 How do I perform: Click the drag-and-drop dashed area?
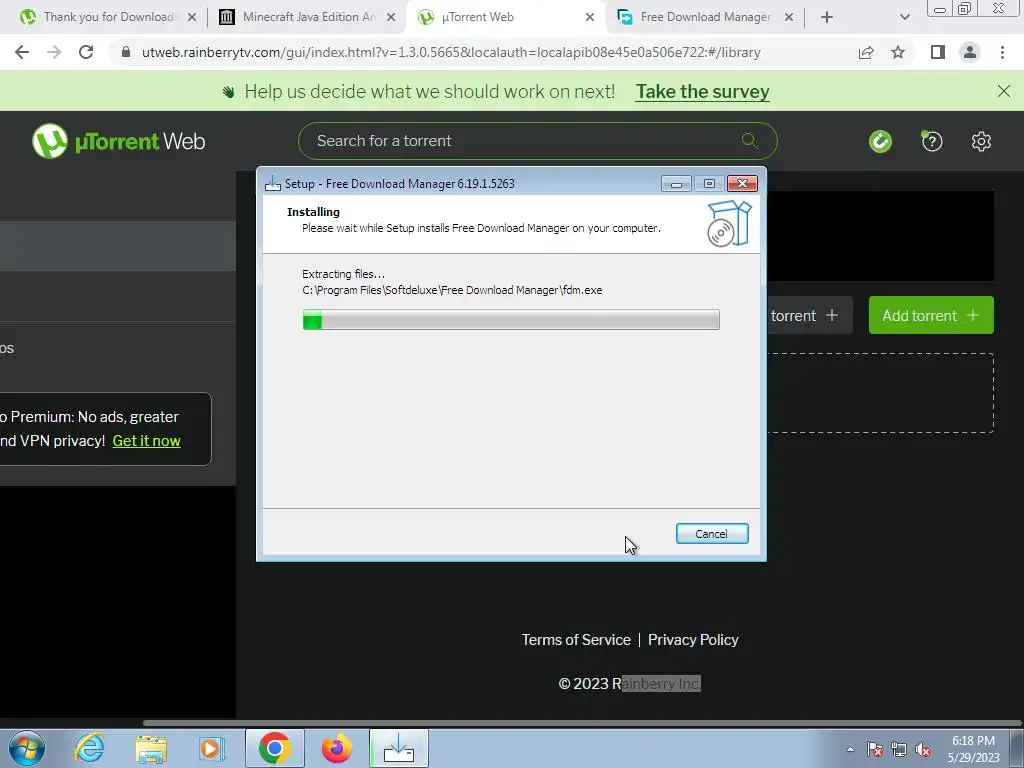(x=880, y=393)
